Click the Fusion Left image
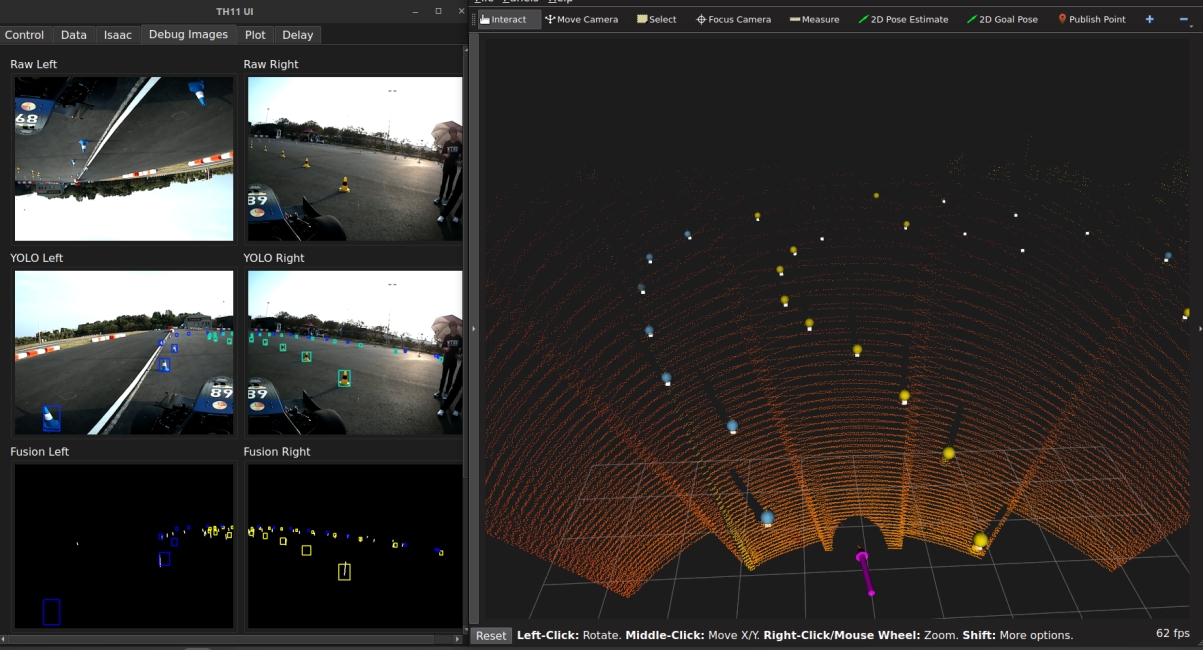The image size is (1203, 650). click(124, 546)
